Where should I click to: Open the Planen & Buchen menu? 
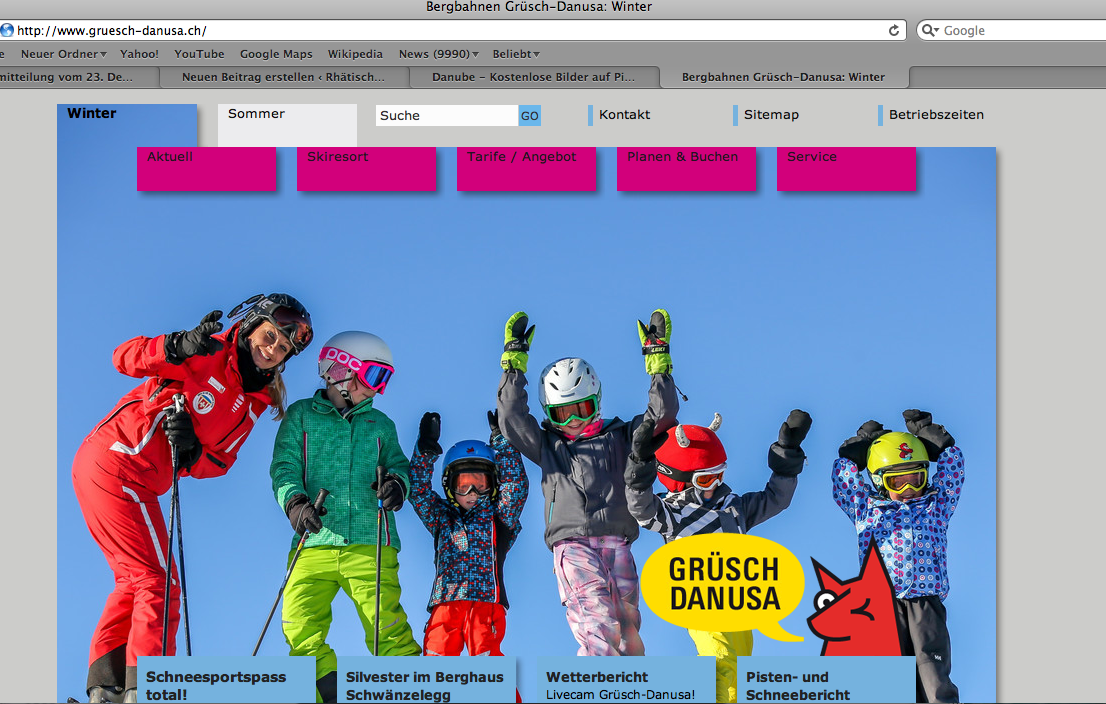click(x=686, y=169)
